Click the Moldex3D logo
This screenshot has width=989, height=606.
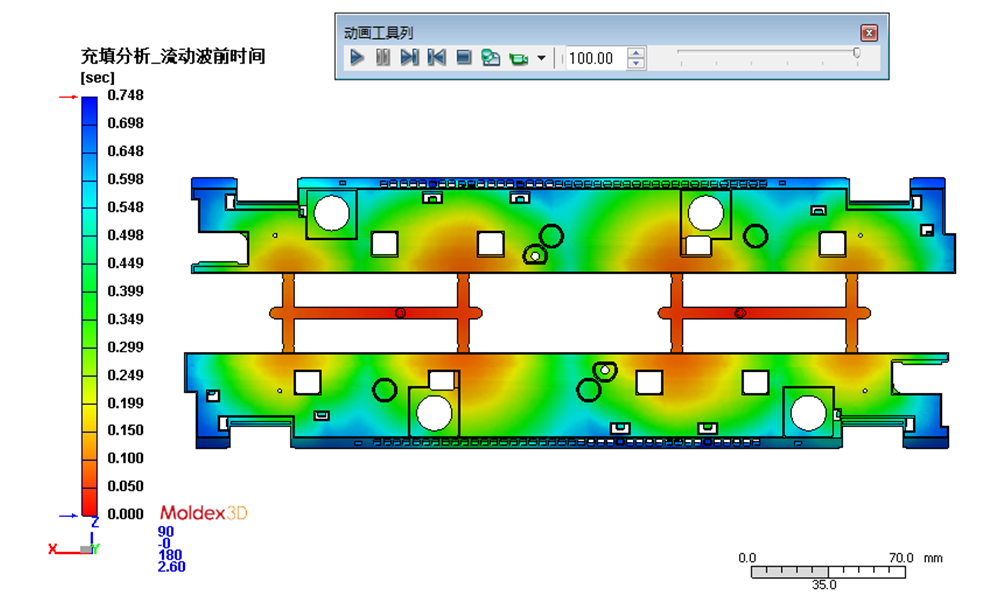click(x=203, y=513)
